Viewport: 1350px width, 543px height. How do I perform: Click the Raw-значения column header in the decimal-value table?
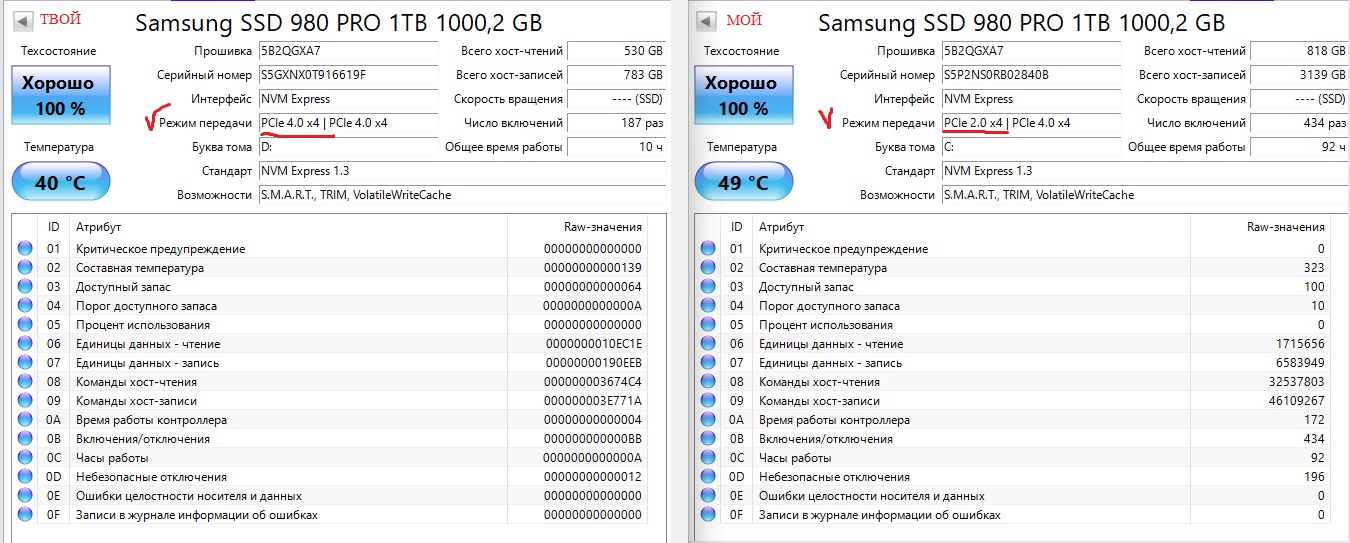[1260, 227]
